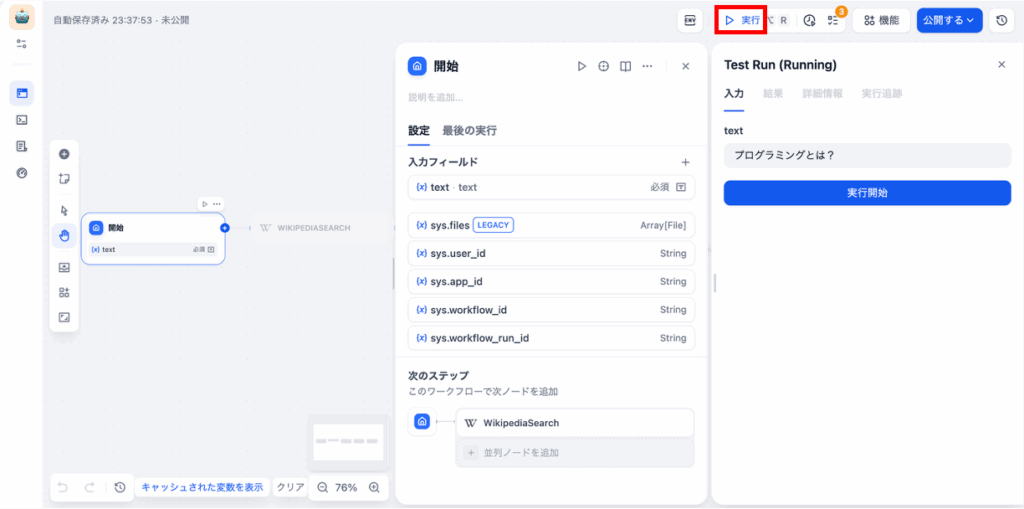Viewport: 1024px width, 509px height.
Task: Open the 76% zoom level dropdown
Action: pos(346,487)
